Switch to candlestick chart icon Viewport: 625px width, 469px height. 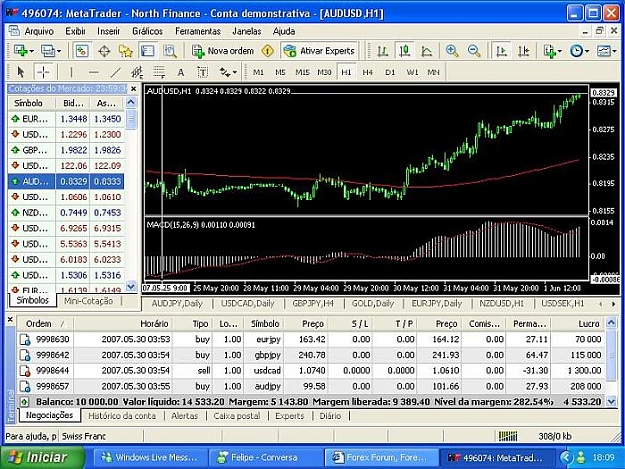405,51
